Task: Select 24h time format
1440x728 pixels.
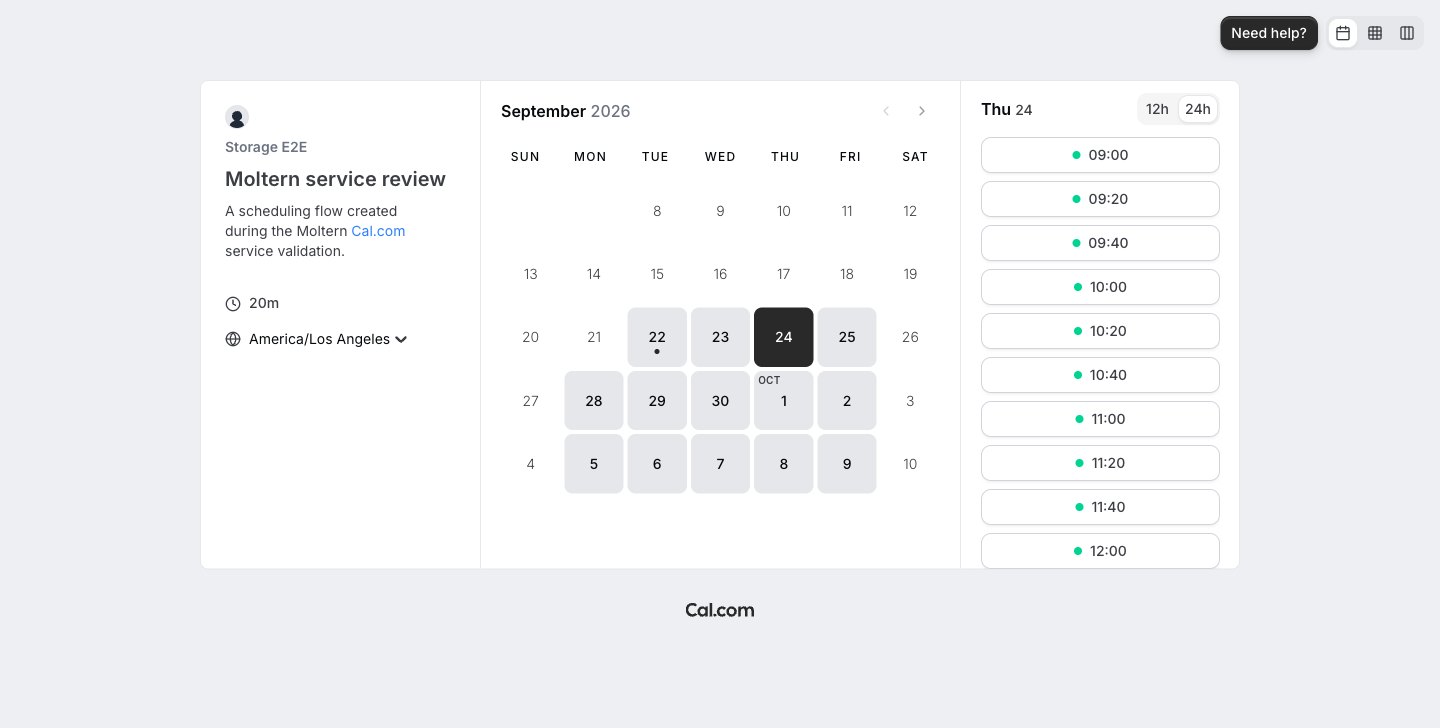Action: tap(1198, 109)
